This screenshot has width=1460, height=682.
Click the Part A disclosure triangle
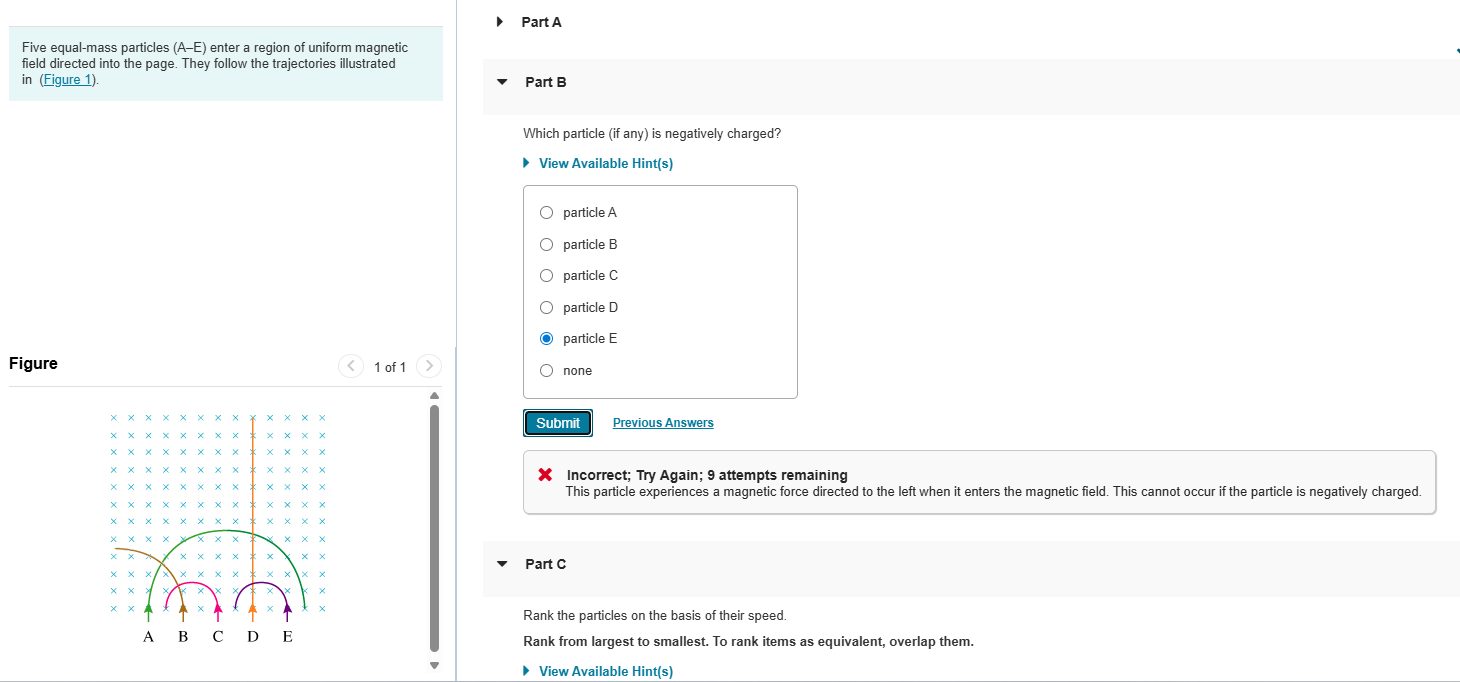pyautogui.click(x=499, y=21)
